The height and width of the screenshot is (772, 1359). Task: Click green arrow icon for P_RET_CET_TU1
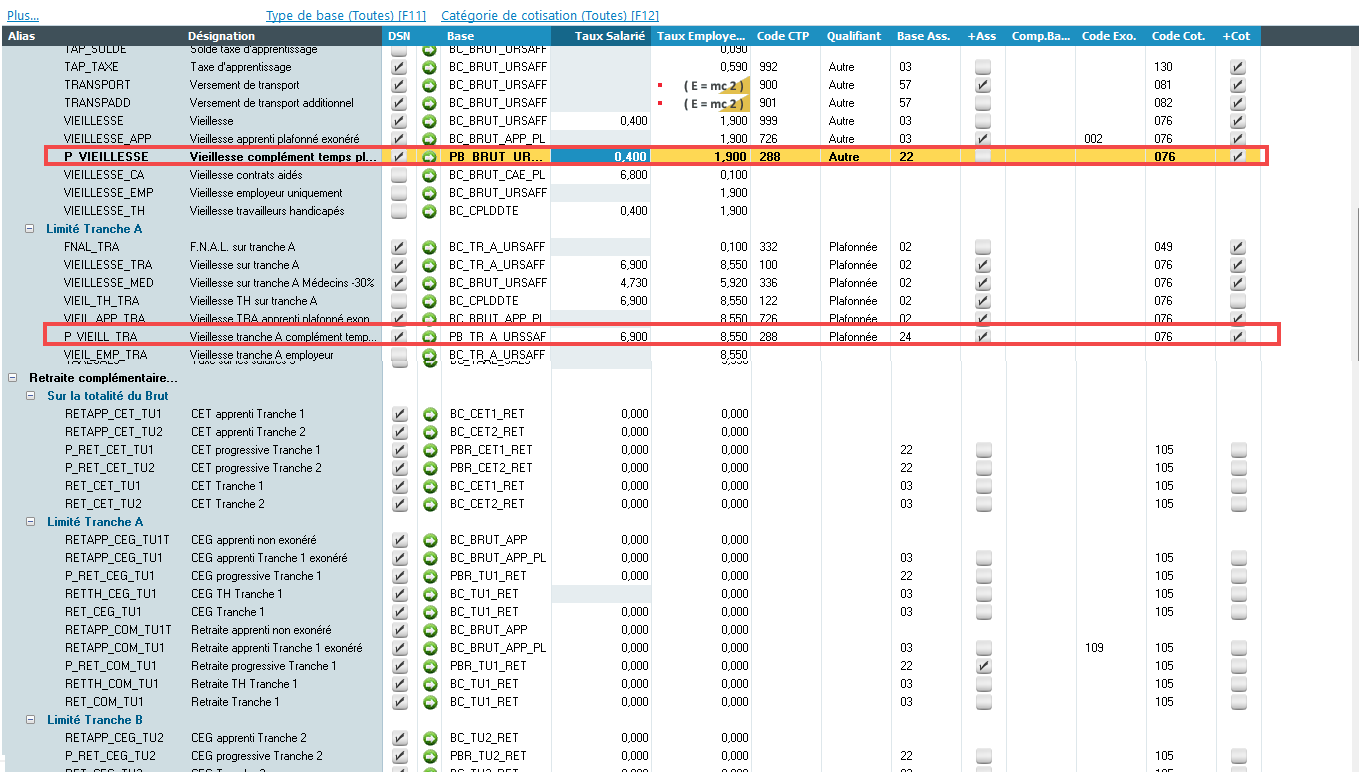click(430, 450)
